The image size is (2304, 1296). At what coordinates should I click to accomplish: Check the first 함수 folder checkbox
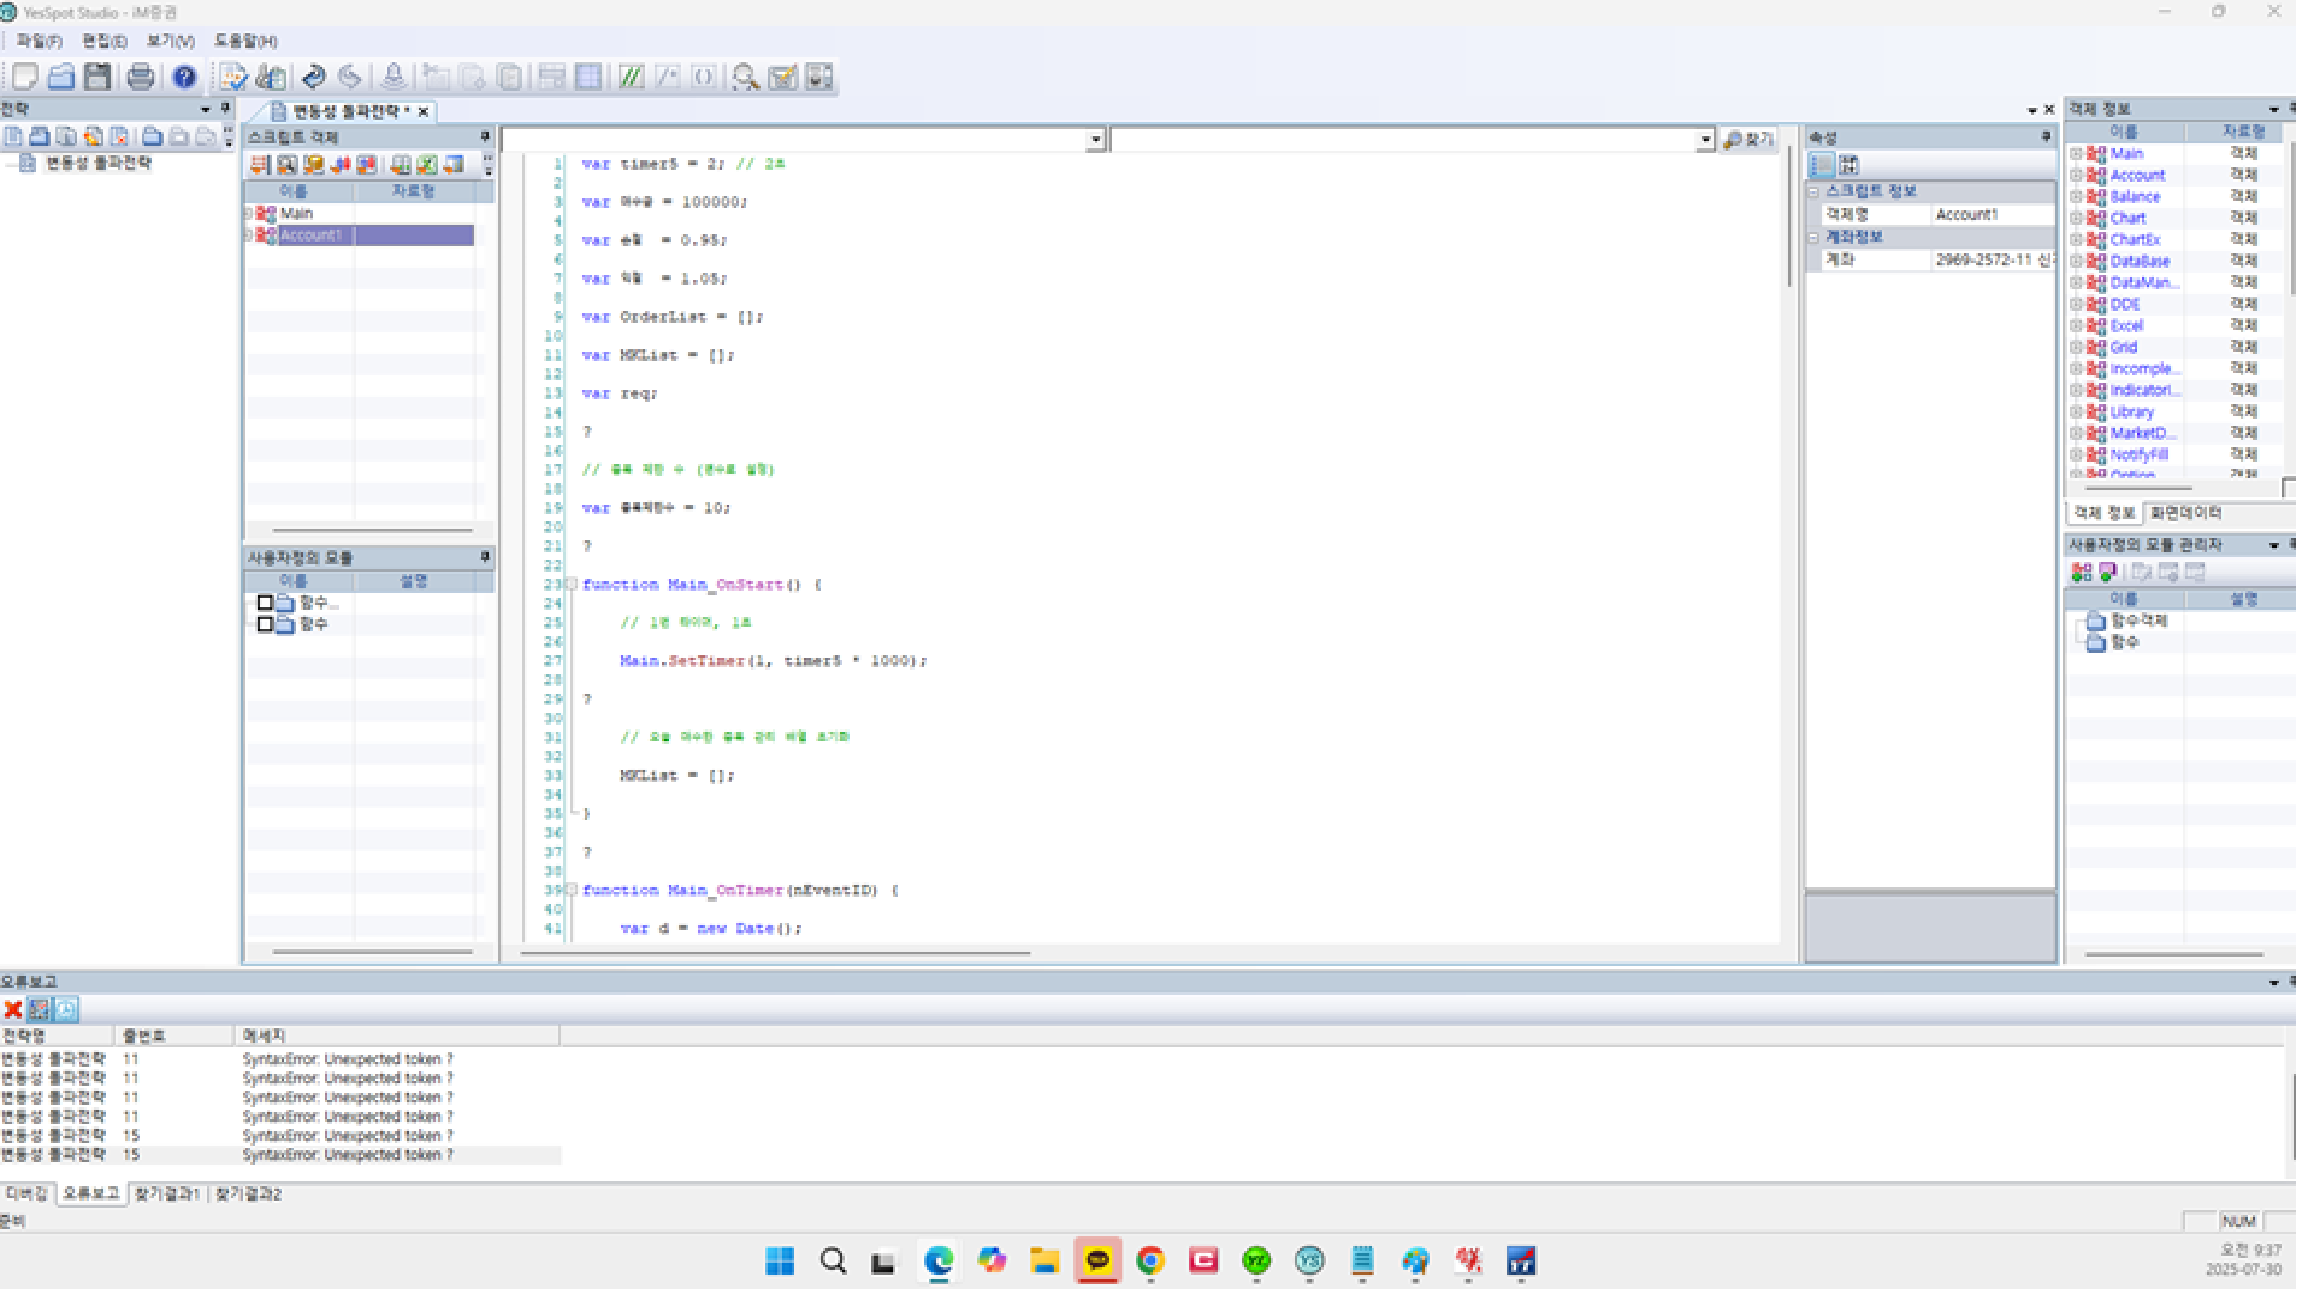point(265,603)
